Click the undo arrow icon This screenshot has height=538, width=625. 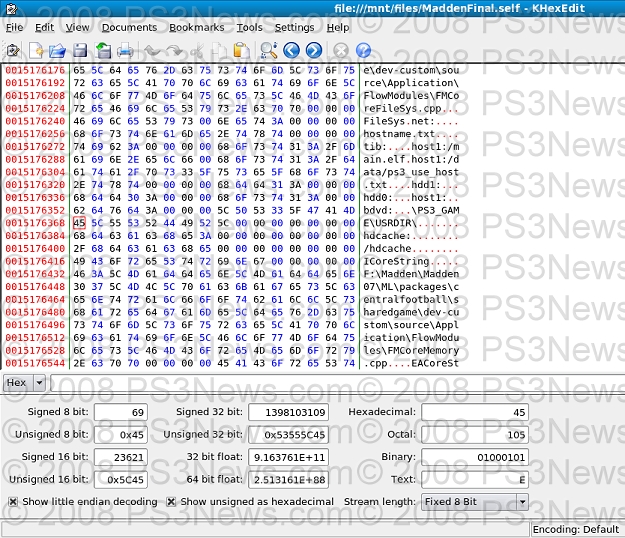point(152,51)
